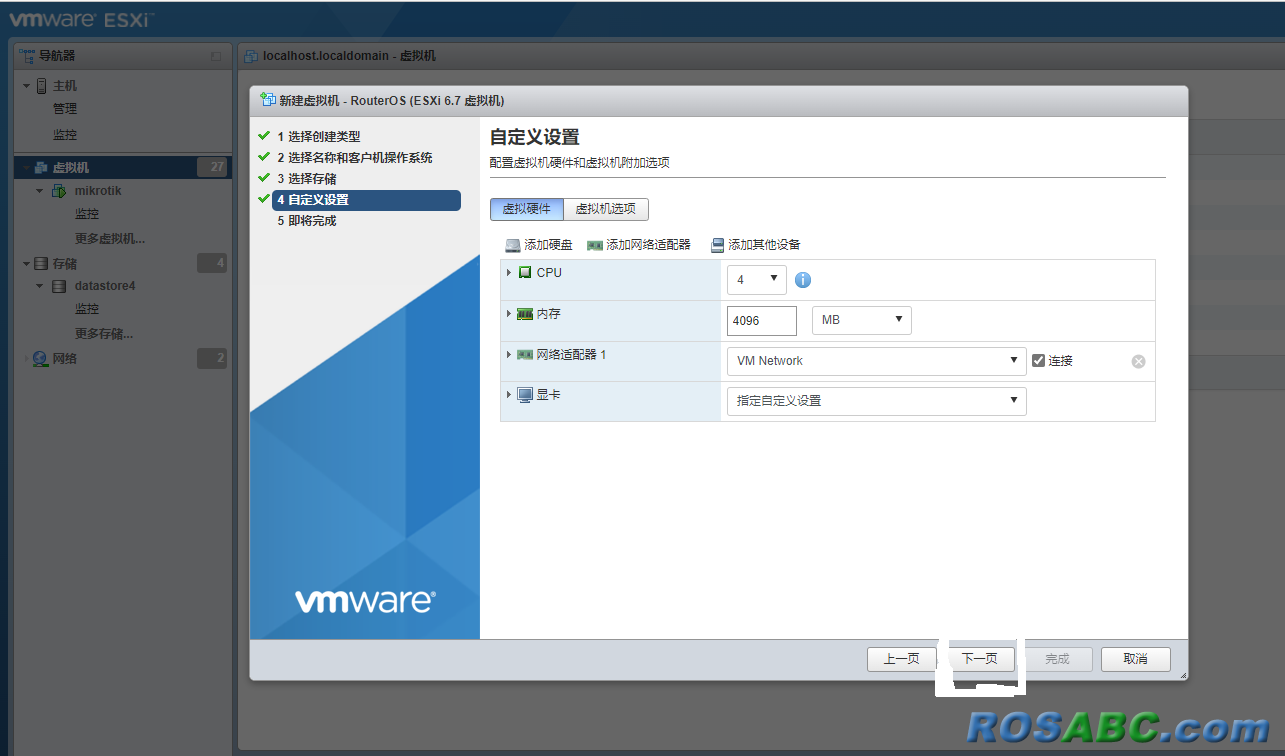Go to step 1 选择创建类型
This screenshot has height=756, width=1285.
319,136
